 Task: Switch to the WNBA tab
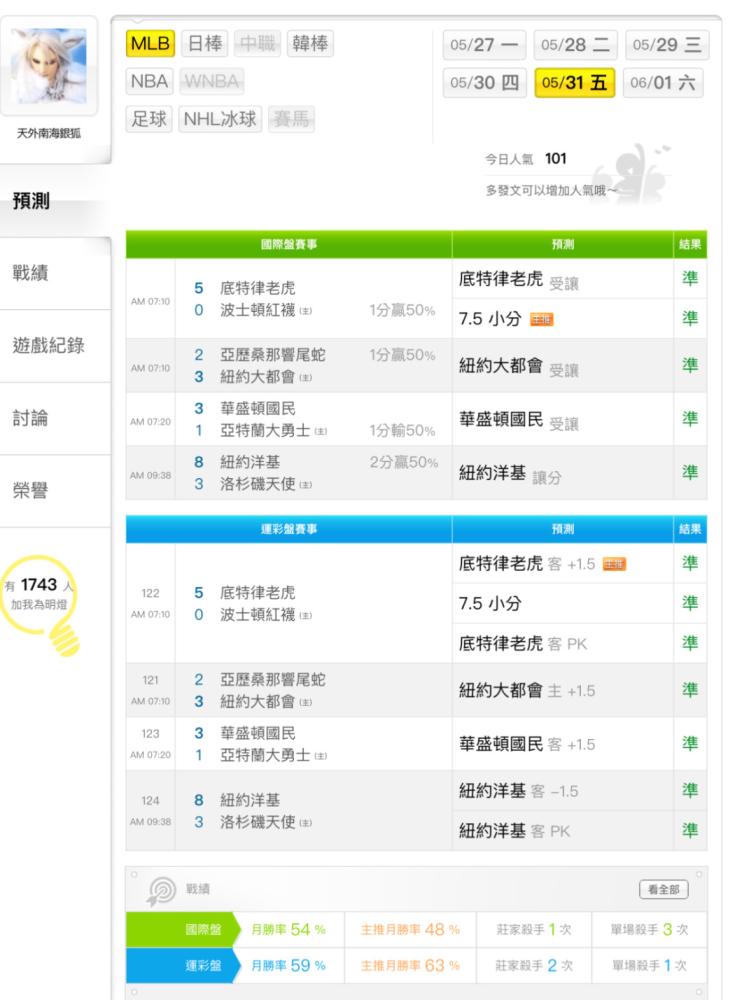[x=211, y=81]
